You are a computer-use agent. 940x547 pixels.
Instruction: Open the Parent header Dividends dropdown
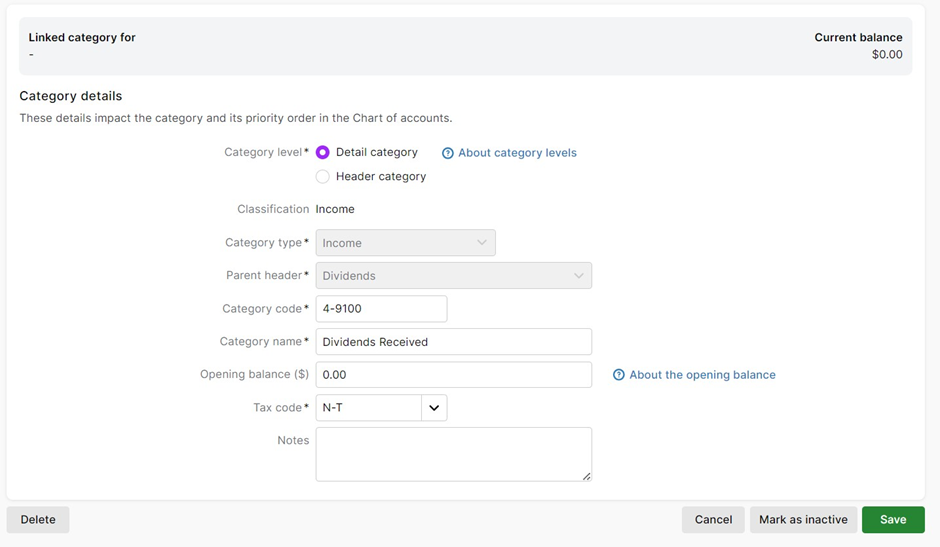[453, 276]
